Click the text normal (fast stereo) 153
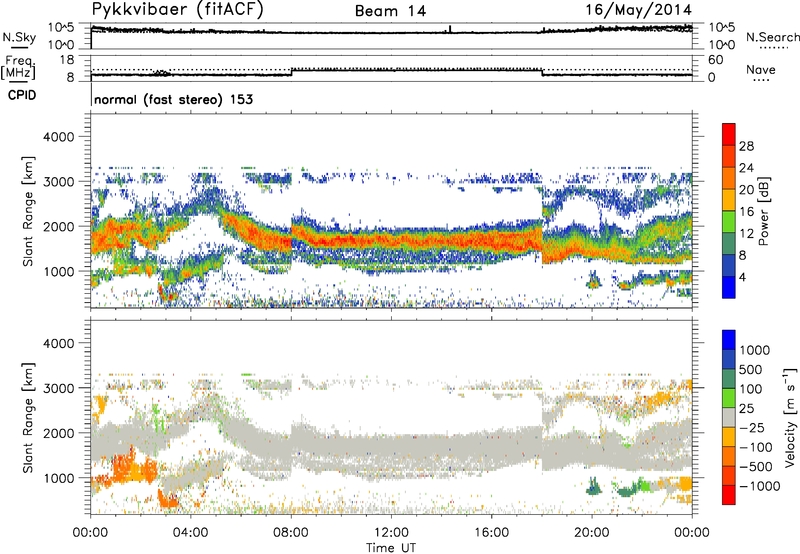The image size is (800, 554). [173, 99]
